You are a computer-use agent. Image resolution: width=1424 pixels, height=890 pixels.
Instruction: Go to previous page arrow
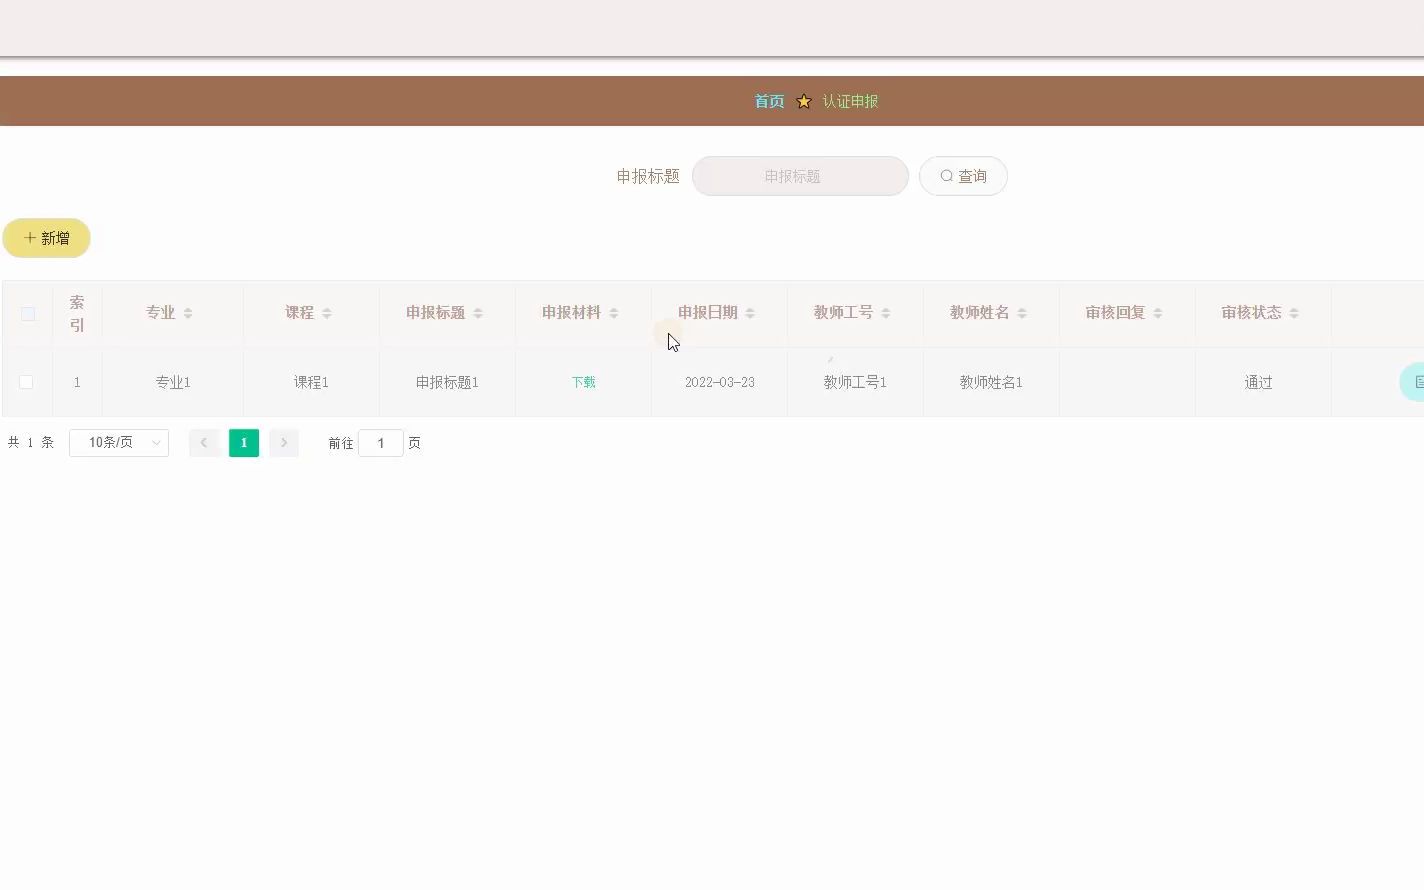[204, 443]
